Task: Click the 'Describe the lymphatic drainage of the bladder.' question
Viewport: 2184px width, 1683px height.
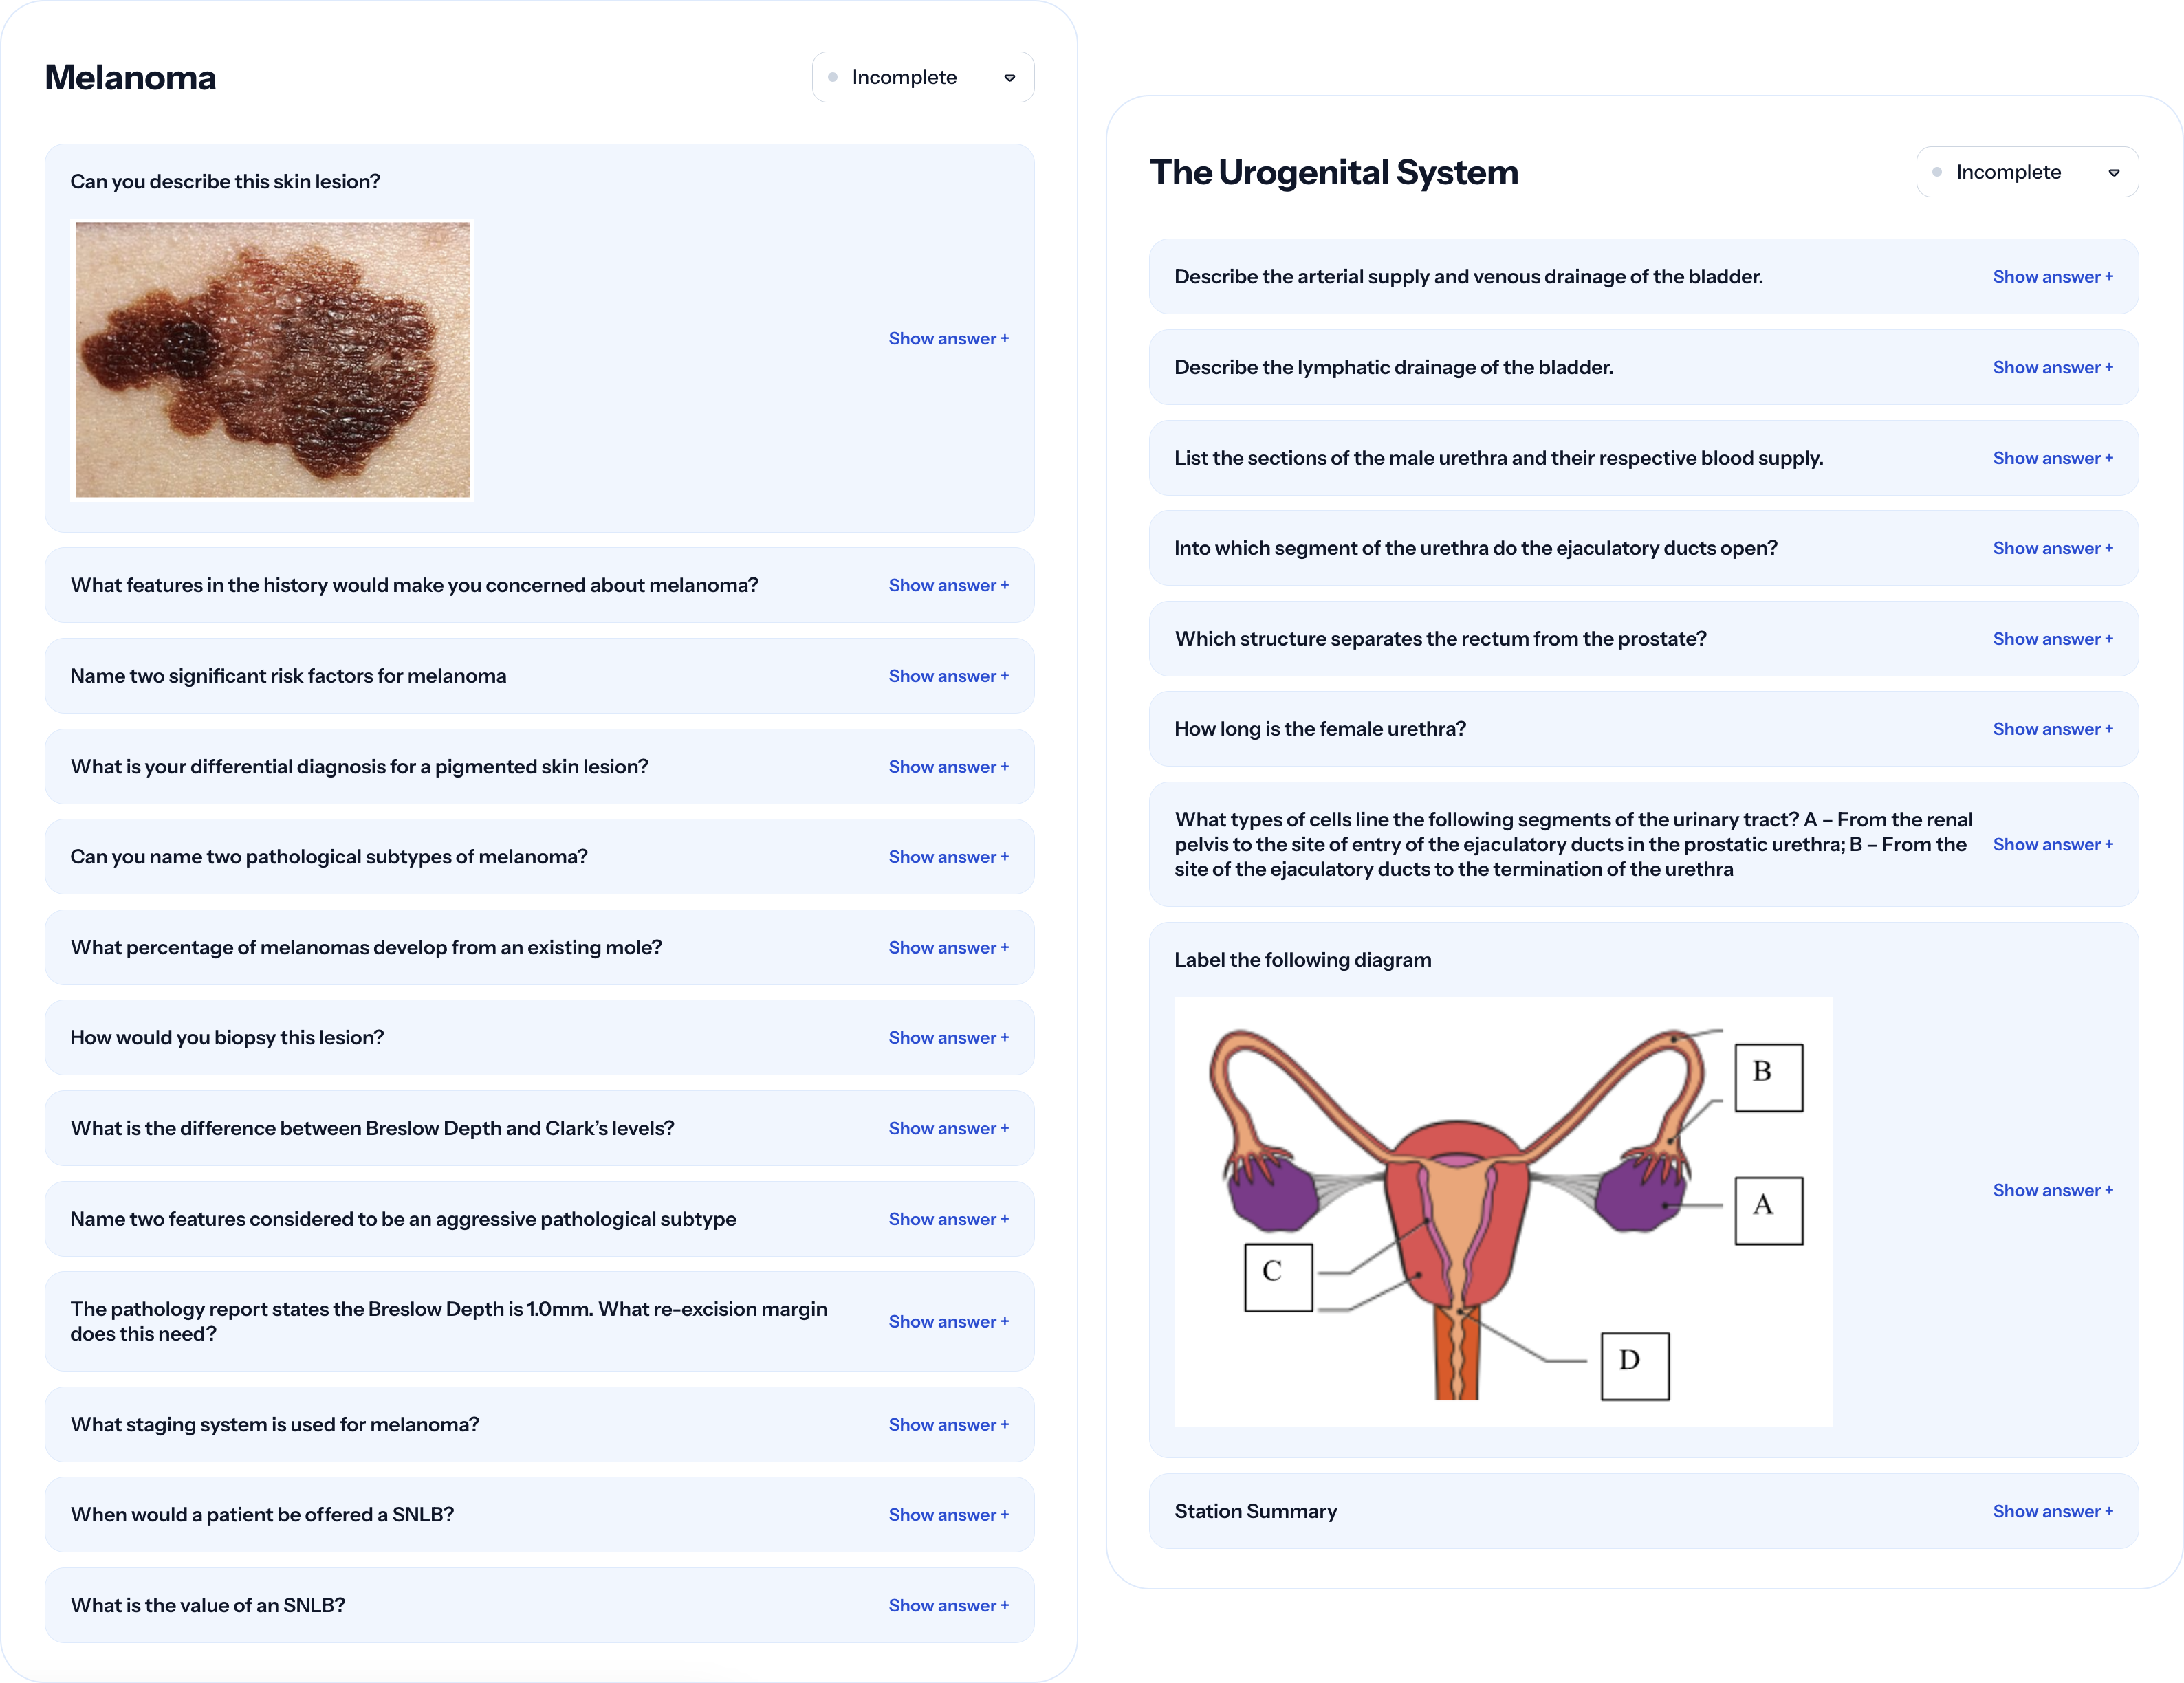Action: tap(1394, 368)
